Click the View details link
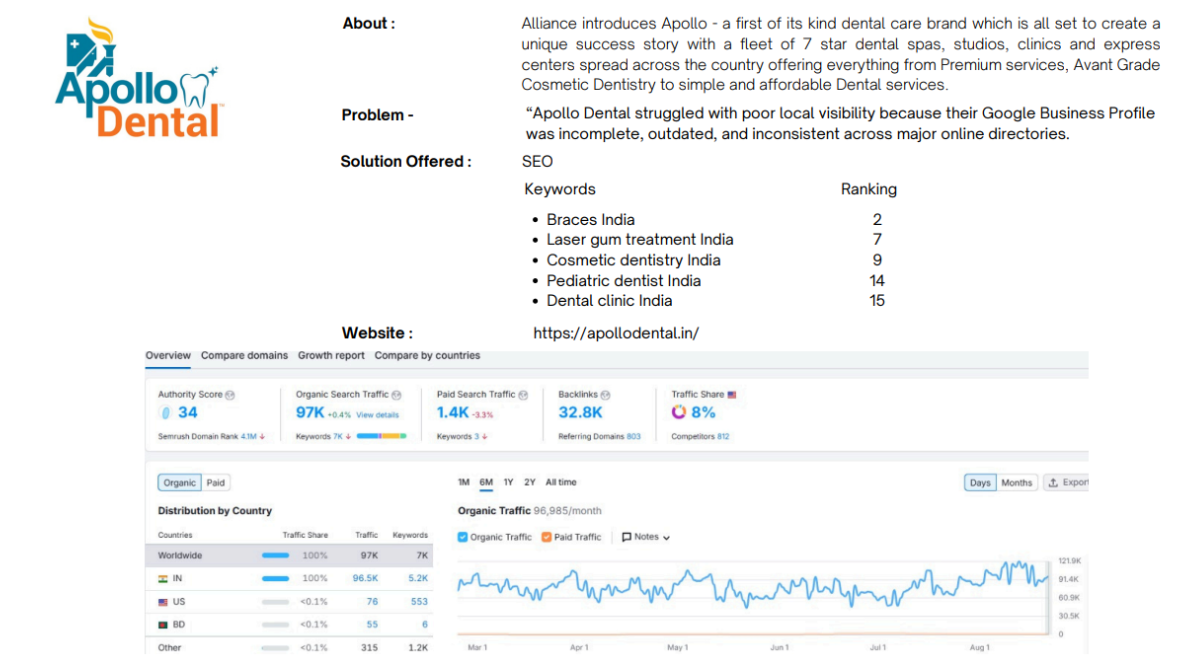Screen dimensions: 1193x672 coord(377,415)
